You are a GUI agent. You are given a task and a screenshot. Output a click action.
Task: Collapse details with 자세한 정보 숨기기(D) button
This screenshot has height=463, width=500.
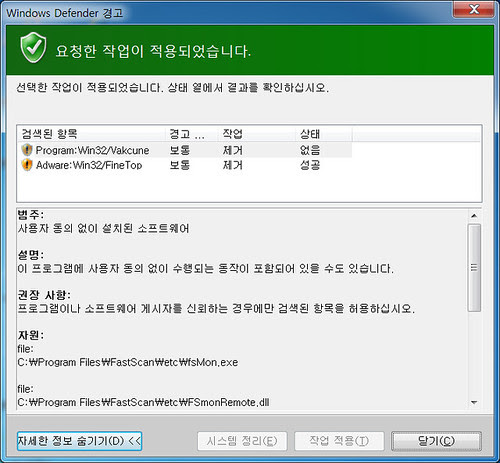point(79,441)
